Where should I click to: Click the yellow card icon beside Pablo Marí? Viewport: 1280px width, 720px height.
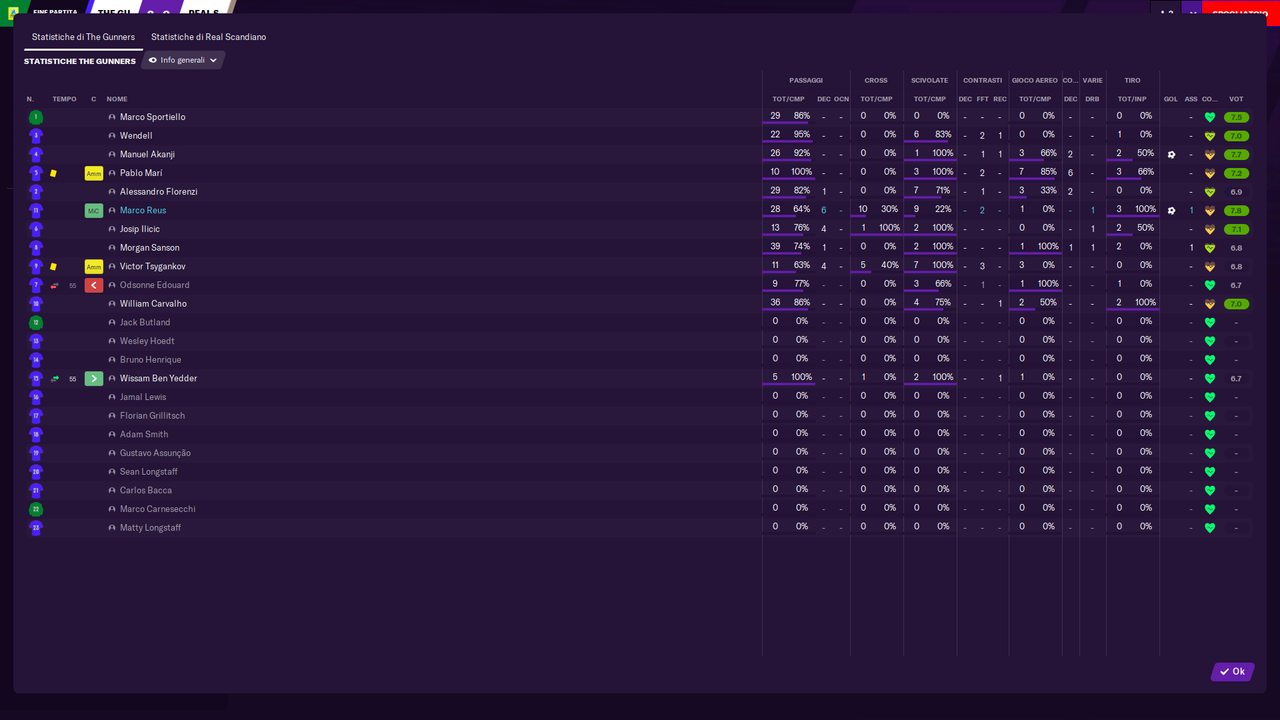pos(54,173)
